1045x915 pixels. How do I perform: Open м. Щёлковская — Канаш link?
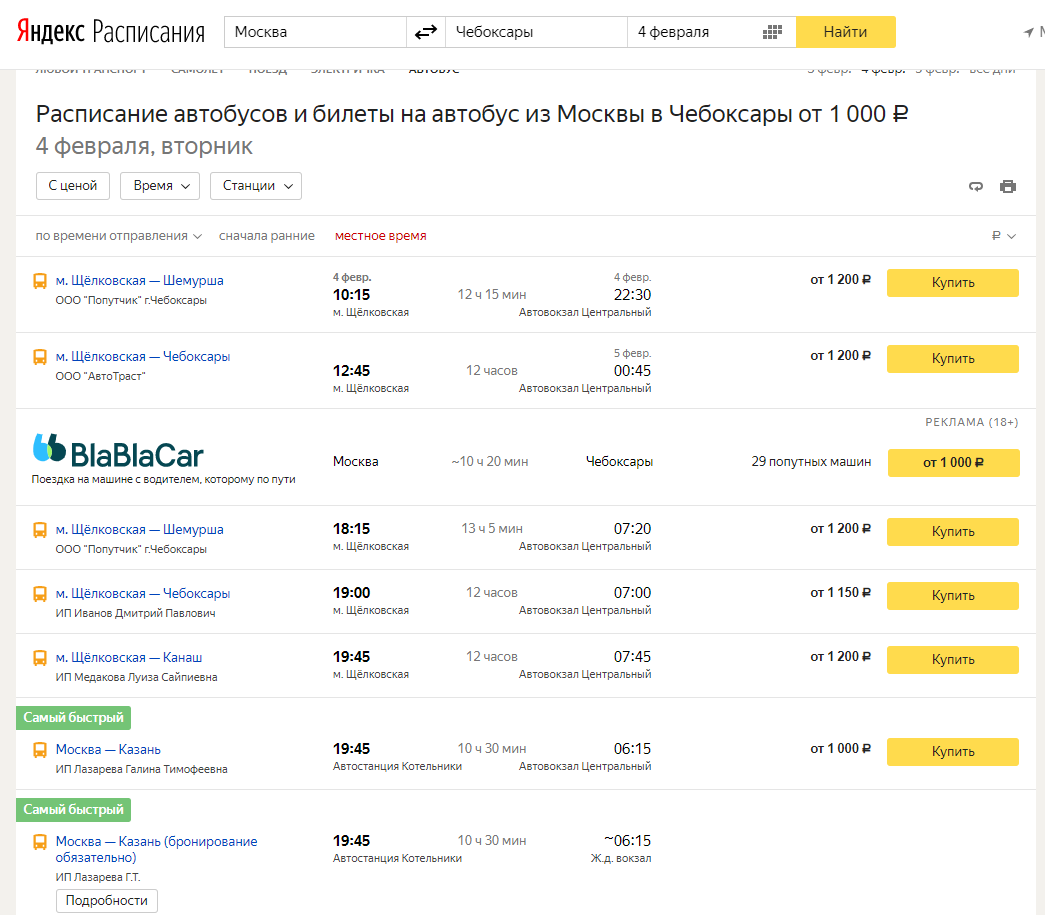coord(129,658)
